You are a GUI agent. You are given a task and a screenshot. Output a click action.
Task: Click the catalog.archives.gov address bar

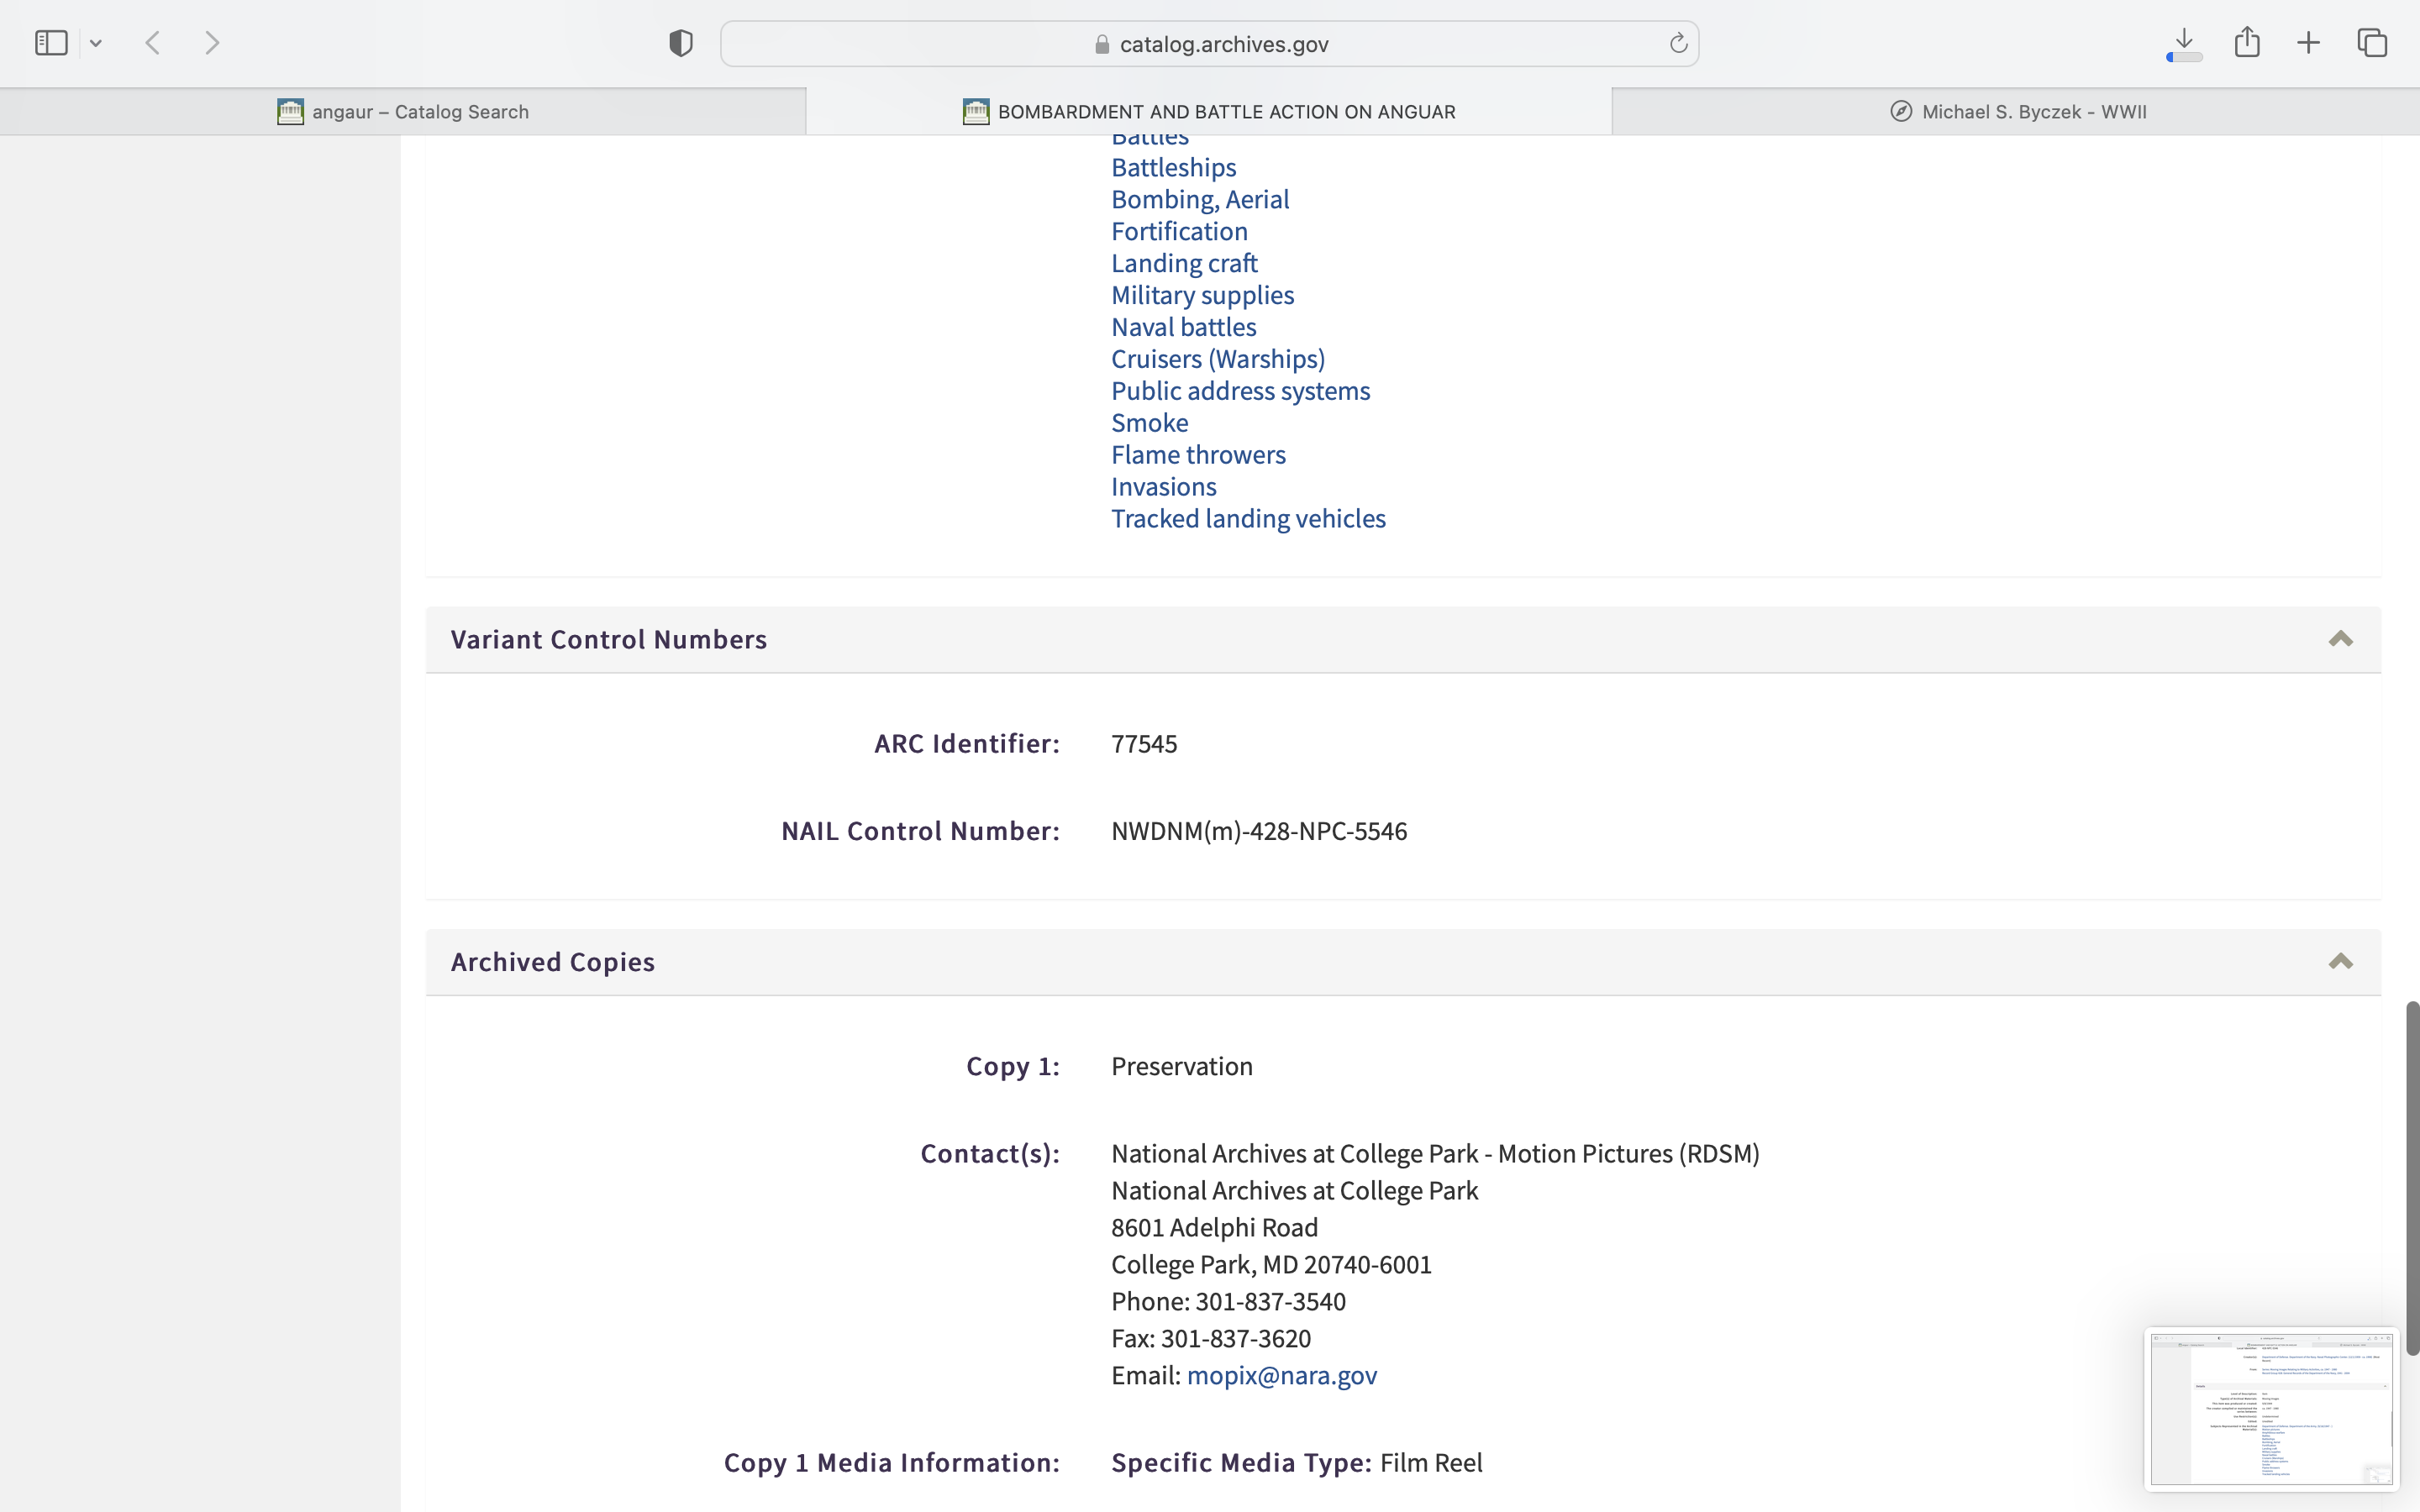1210,44
